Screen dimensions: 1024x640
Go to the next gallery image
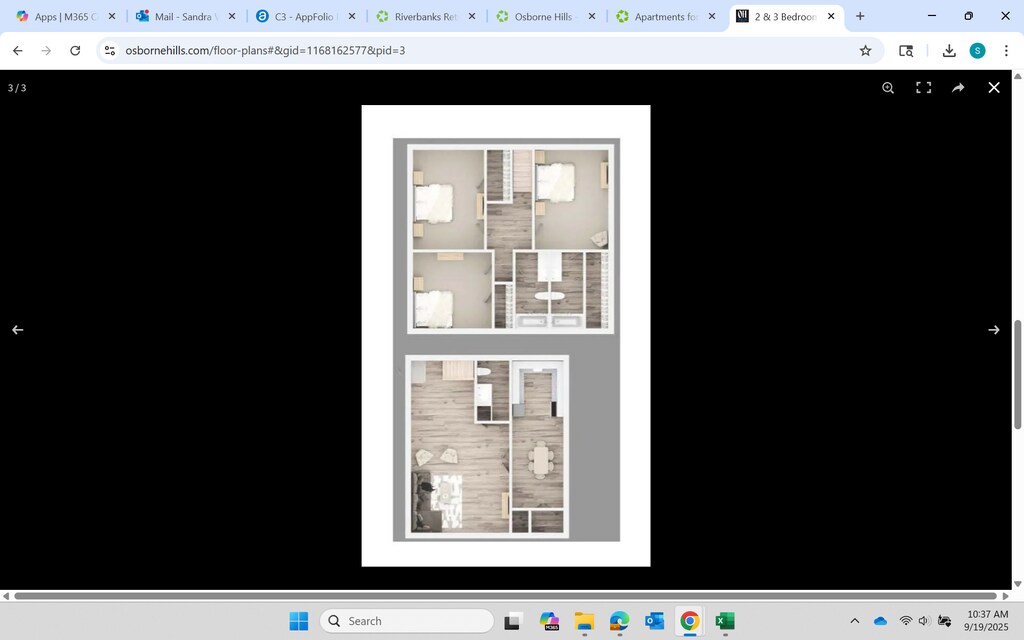pos(994,330)
